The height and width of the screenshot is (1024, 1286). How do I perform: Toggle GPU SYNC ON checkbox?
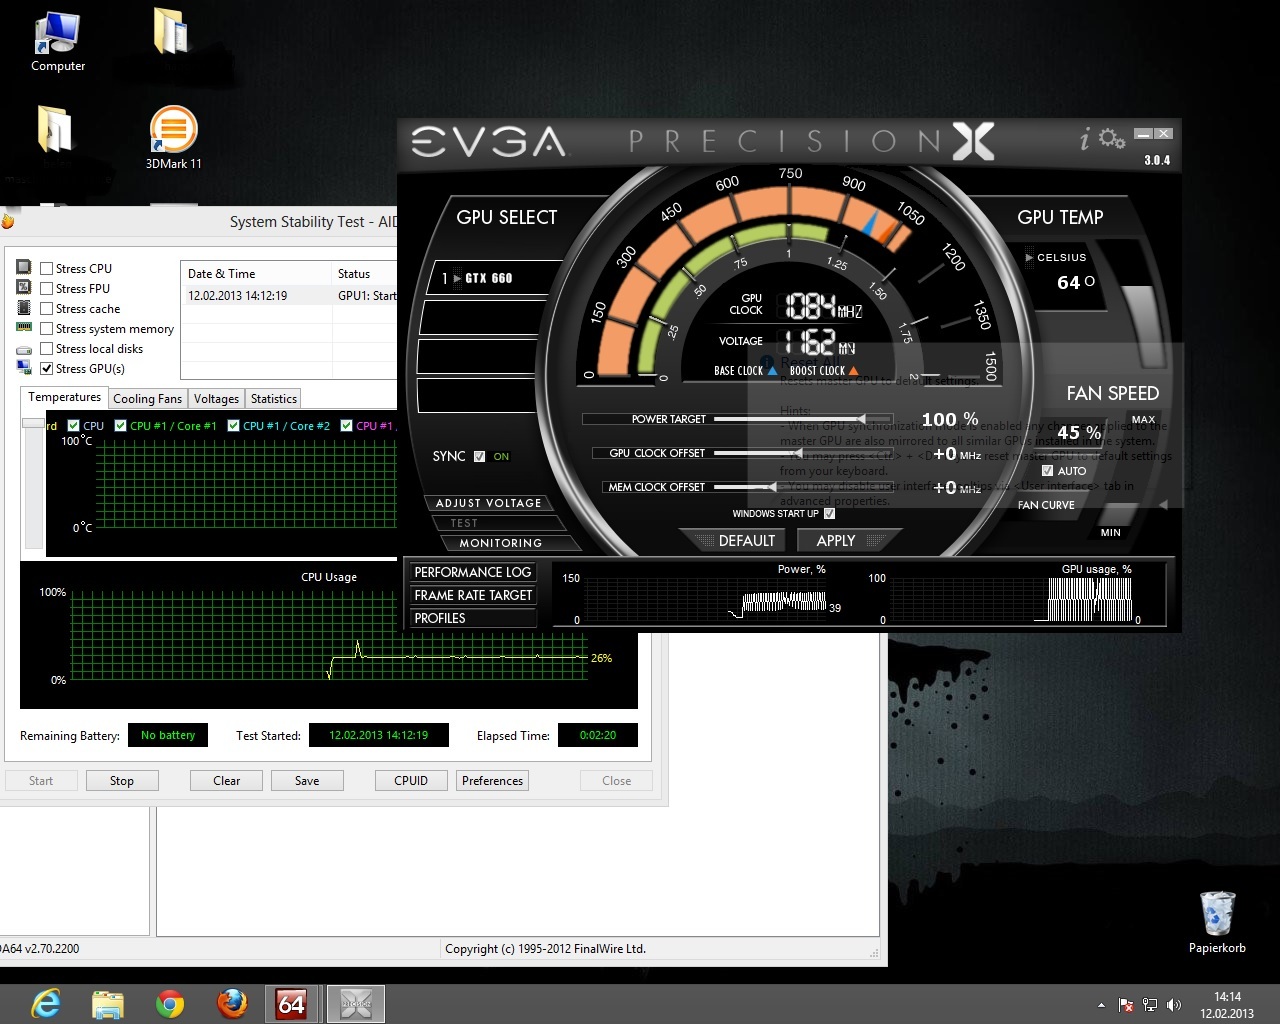479,456
